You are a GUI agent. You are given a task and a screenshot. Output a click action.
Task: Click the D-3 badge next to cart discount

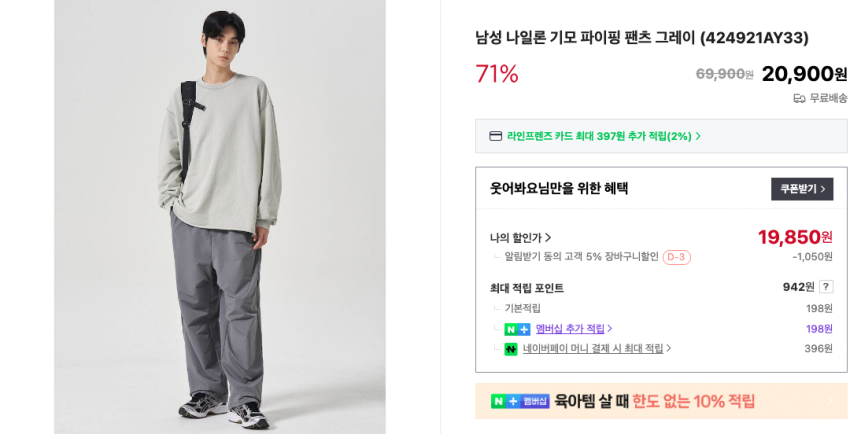click(677, 257)
